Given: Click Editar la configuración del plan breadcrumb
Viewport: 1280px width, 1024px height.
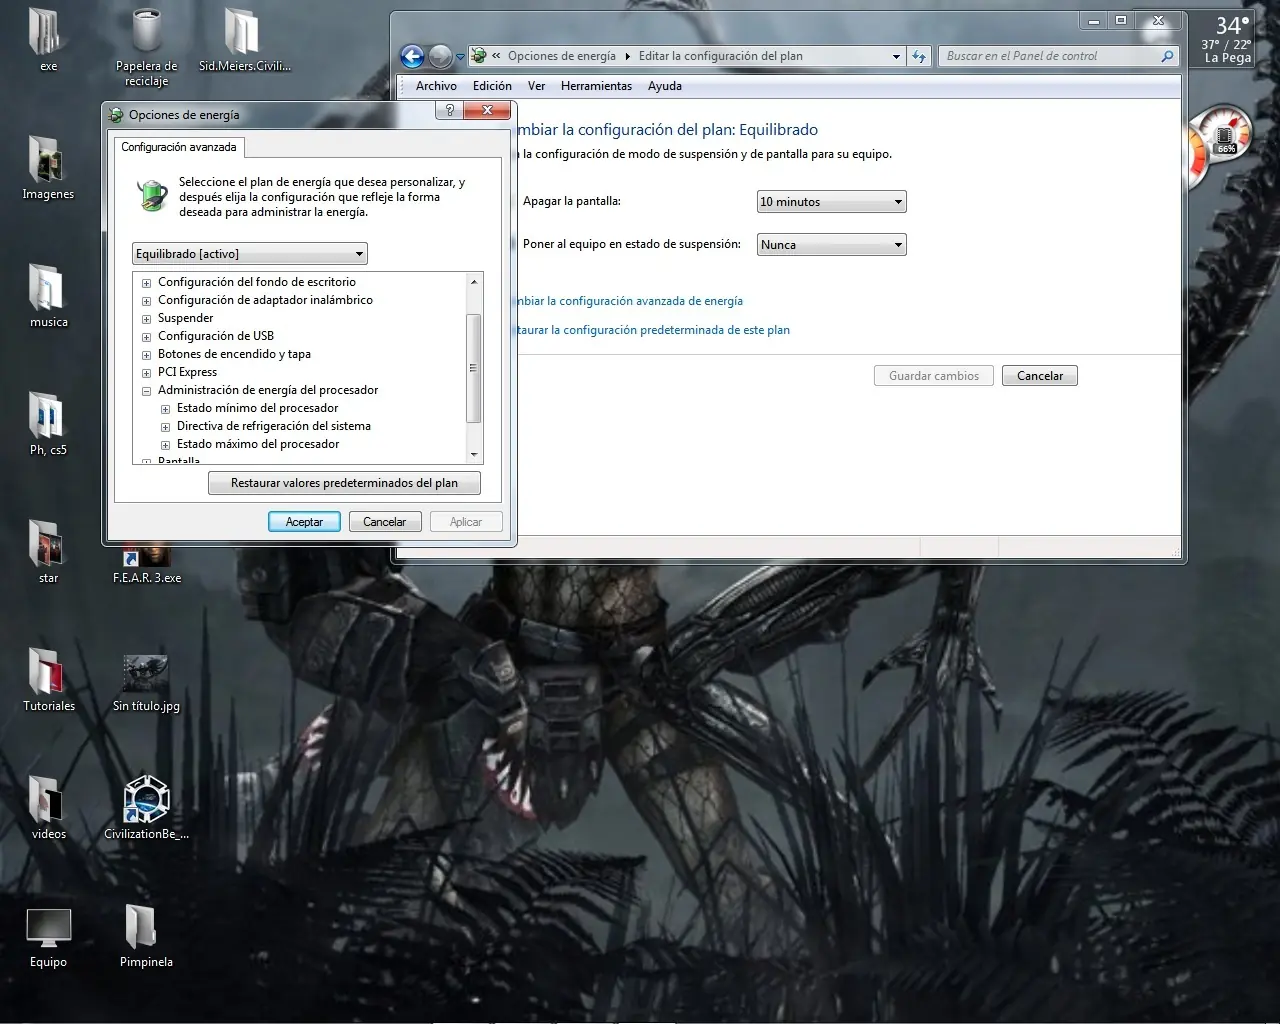Looking at the screenshot, I should (721, 56).
